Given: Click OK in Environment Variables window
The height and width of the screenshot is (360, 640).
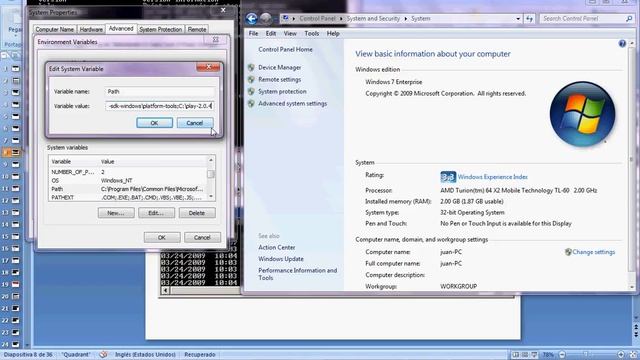Looking at the screenshot, I should pos(162,237).
